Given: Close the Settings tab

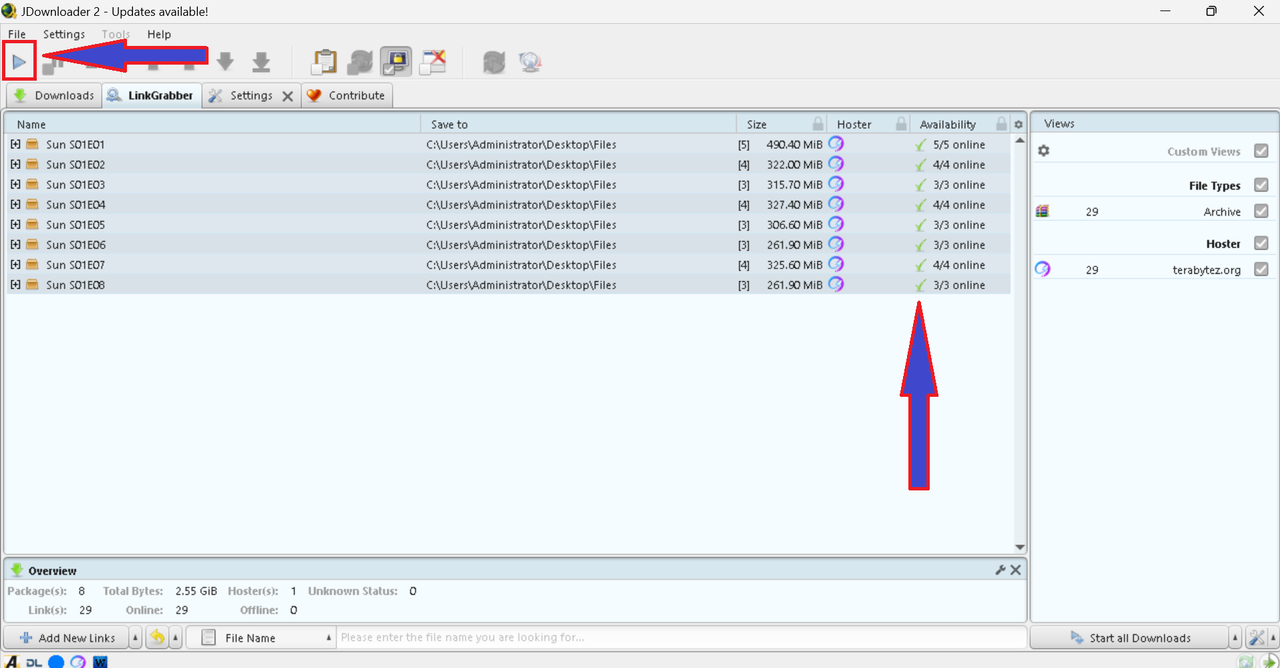Looking at the screenshot, I should click(x=287, y=96).
